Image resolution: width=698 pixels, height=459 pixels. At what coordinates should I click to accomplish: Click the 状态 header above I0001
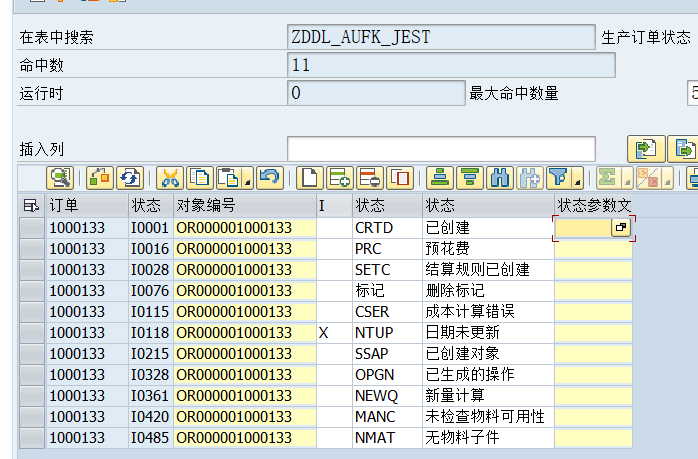pyautogui.click(x=150, y=205)
